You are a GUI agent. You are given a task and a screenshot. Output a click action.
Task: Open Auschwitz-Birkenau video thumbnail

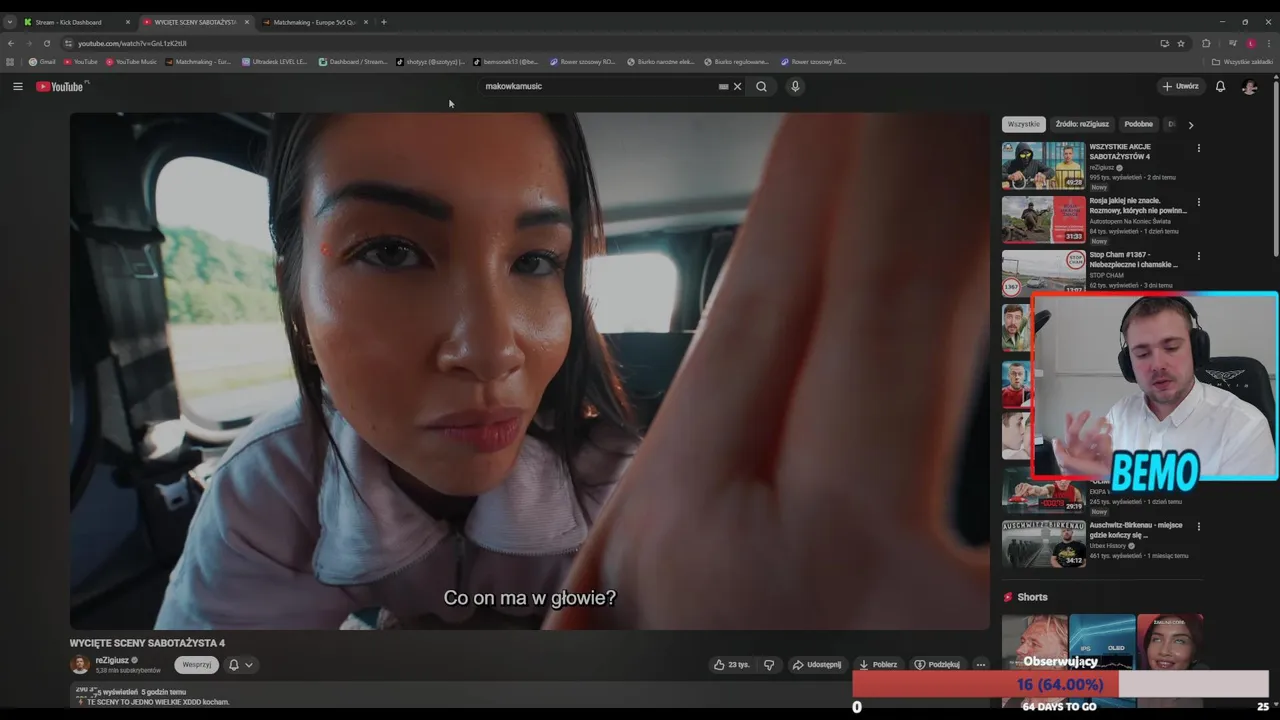[1043, 543]
